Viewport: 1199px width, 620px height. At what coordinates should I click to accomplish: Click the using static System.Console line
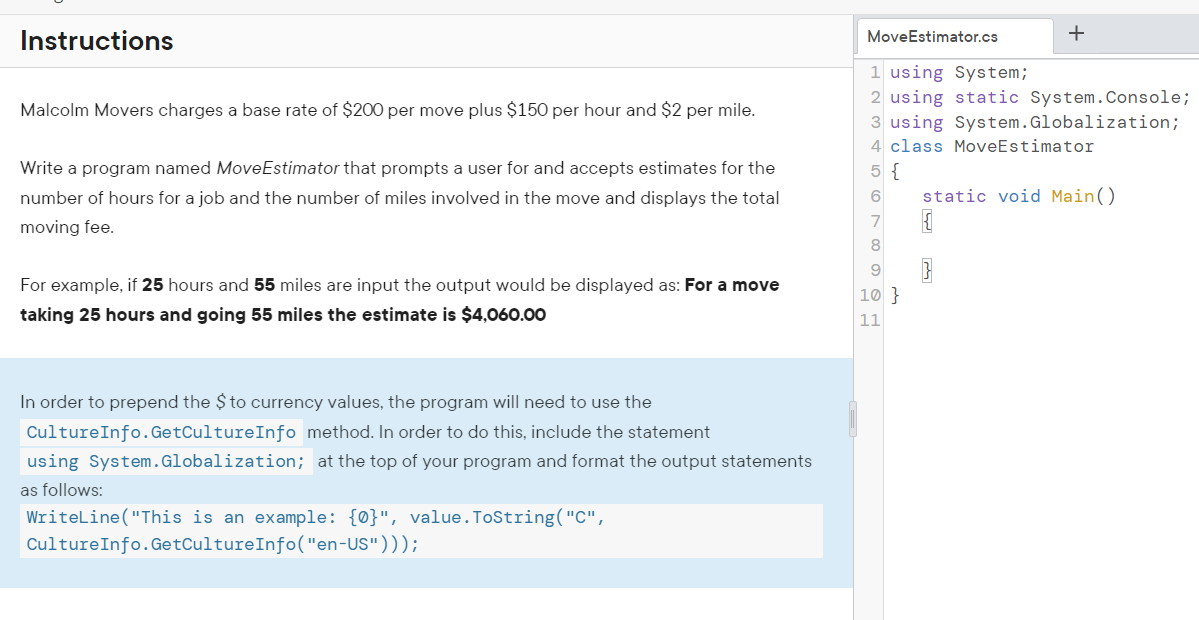pyautogui.click(x=1040, y=96)
